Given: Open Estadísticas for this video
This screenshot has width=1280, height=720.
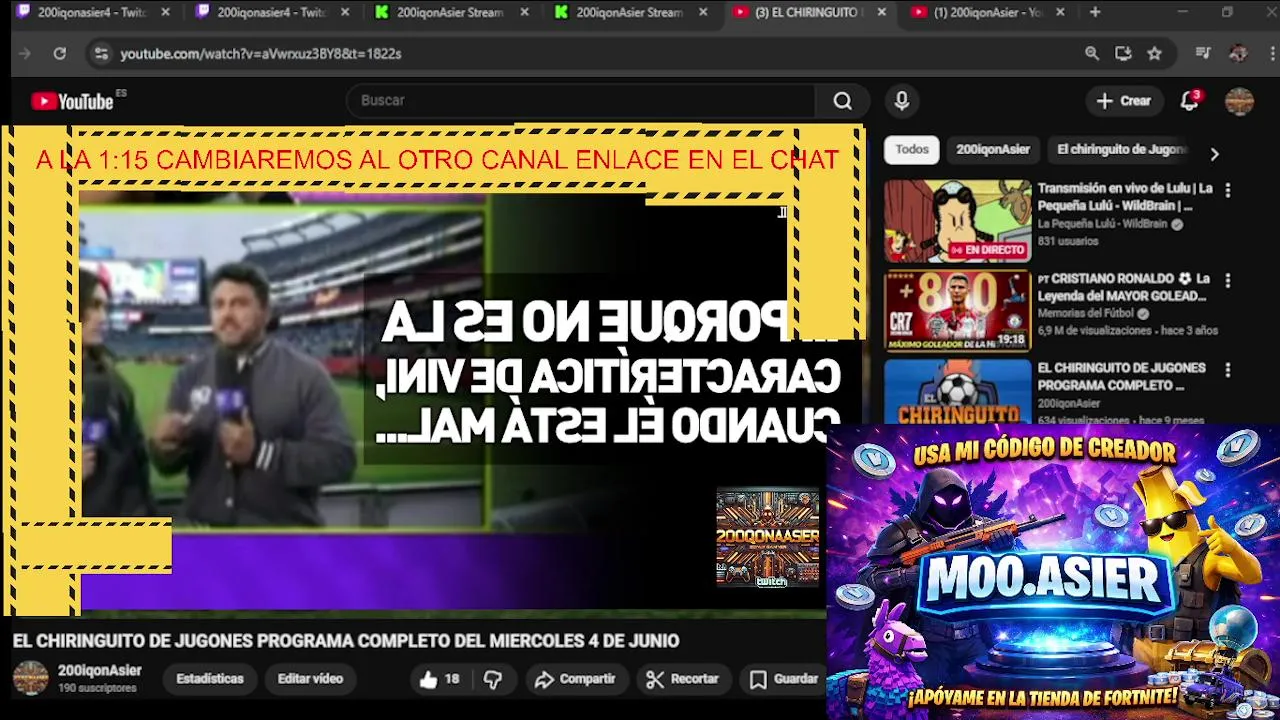Looking at the screenshot, I should (210, 679).
